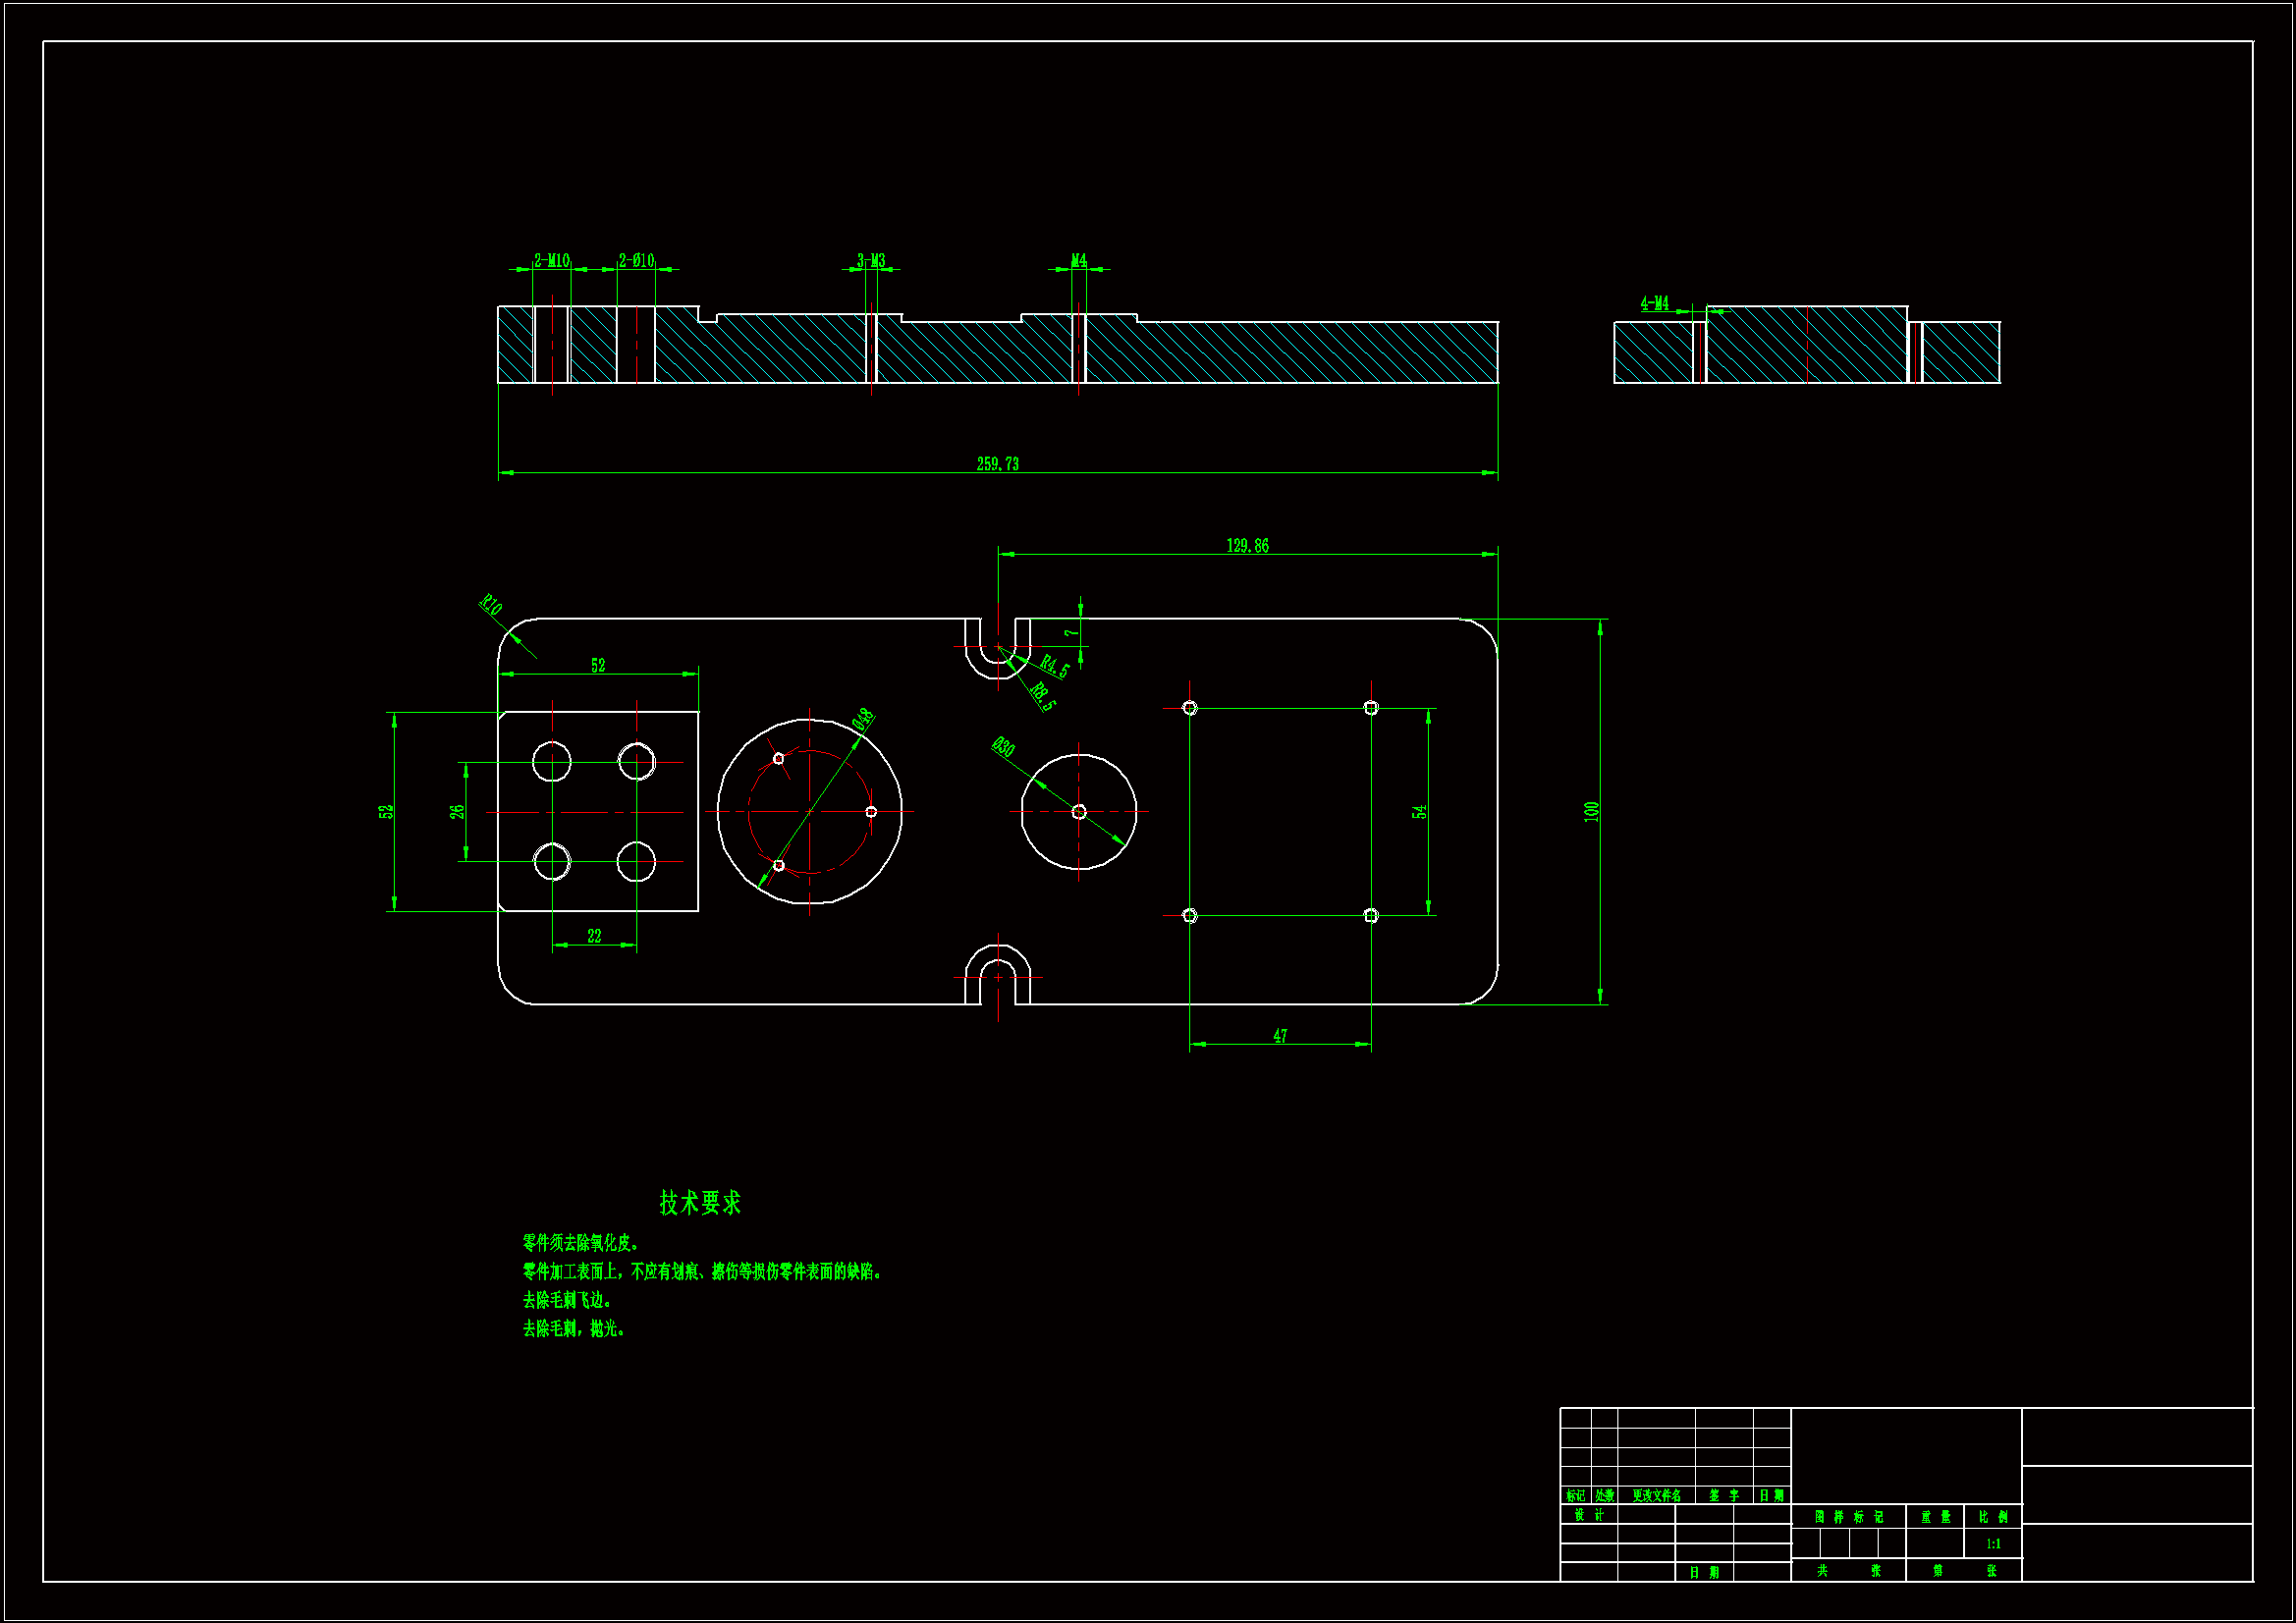Select the 重量 weight header cell
The image size is (2296, 1623).
pyautogui.click(x=1935, y=1517)
